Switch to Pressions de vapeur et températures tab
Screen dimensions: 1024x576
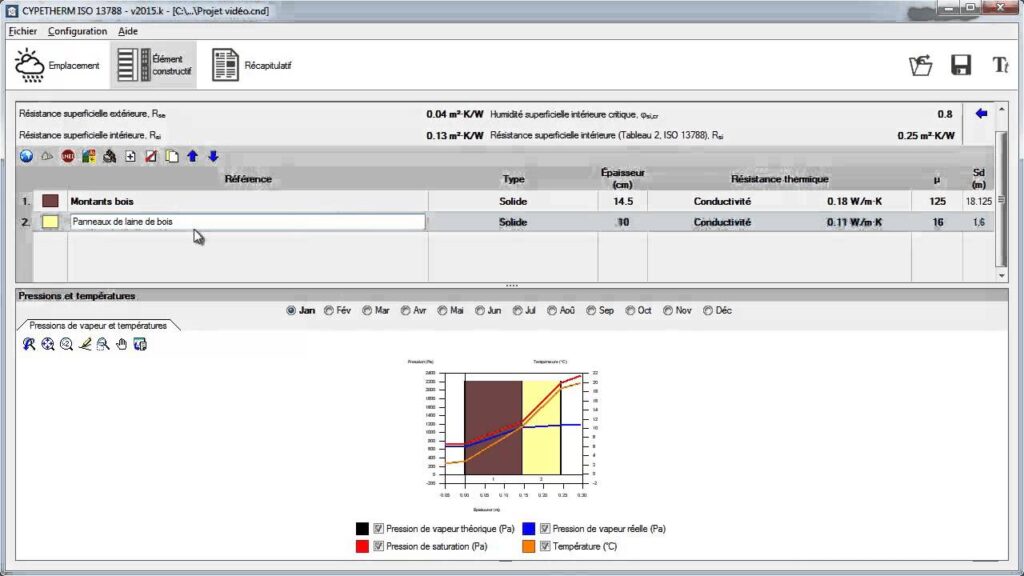tap(98, 326)
